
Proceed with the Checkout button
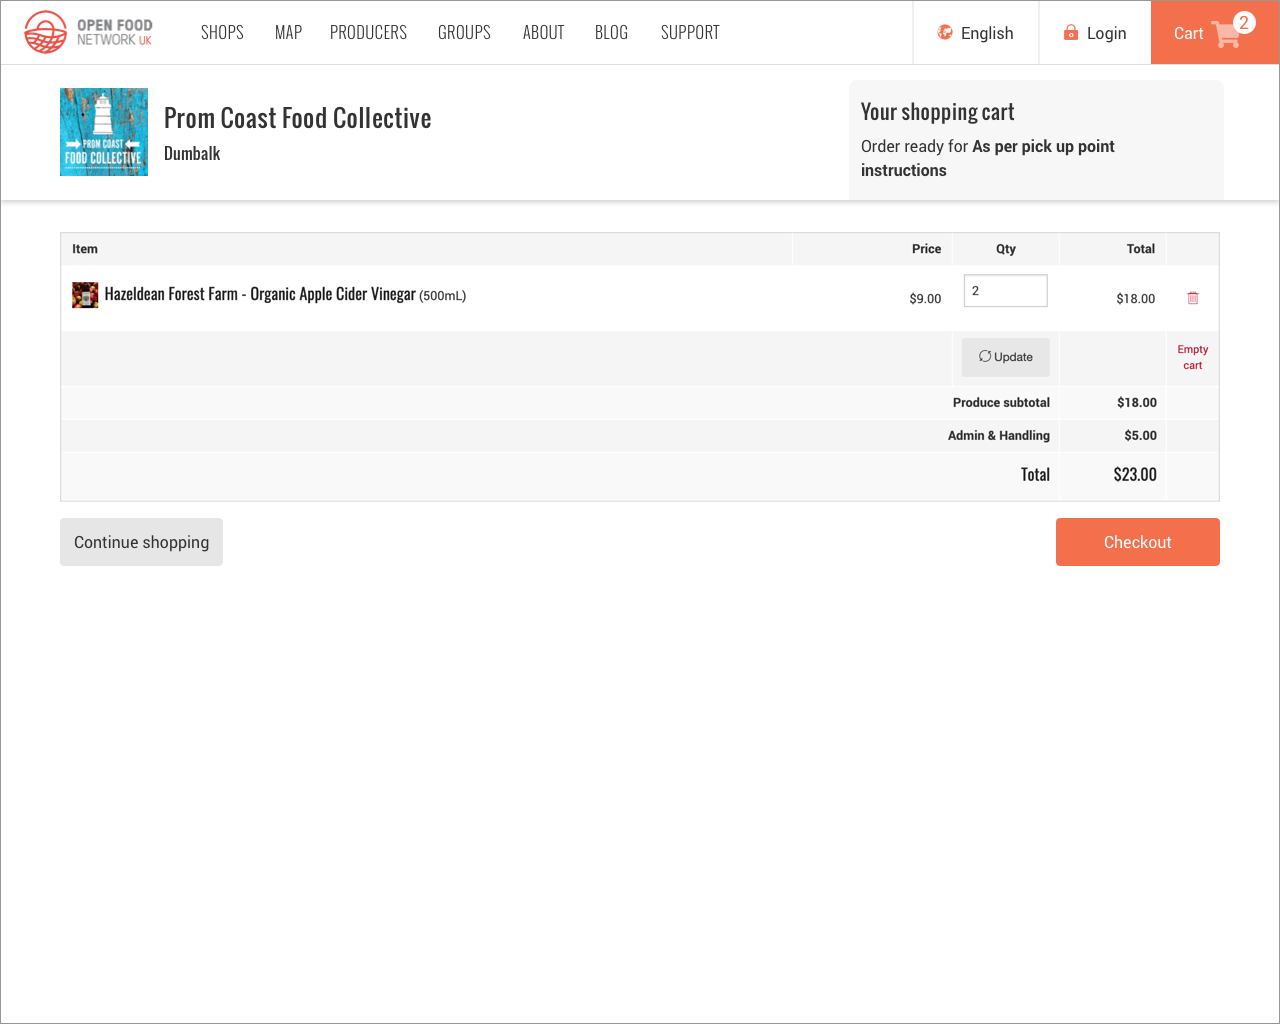coord(1138,542)
